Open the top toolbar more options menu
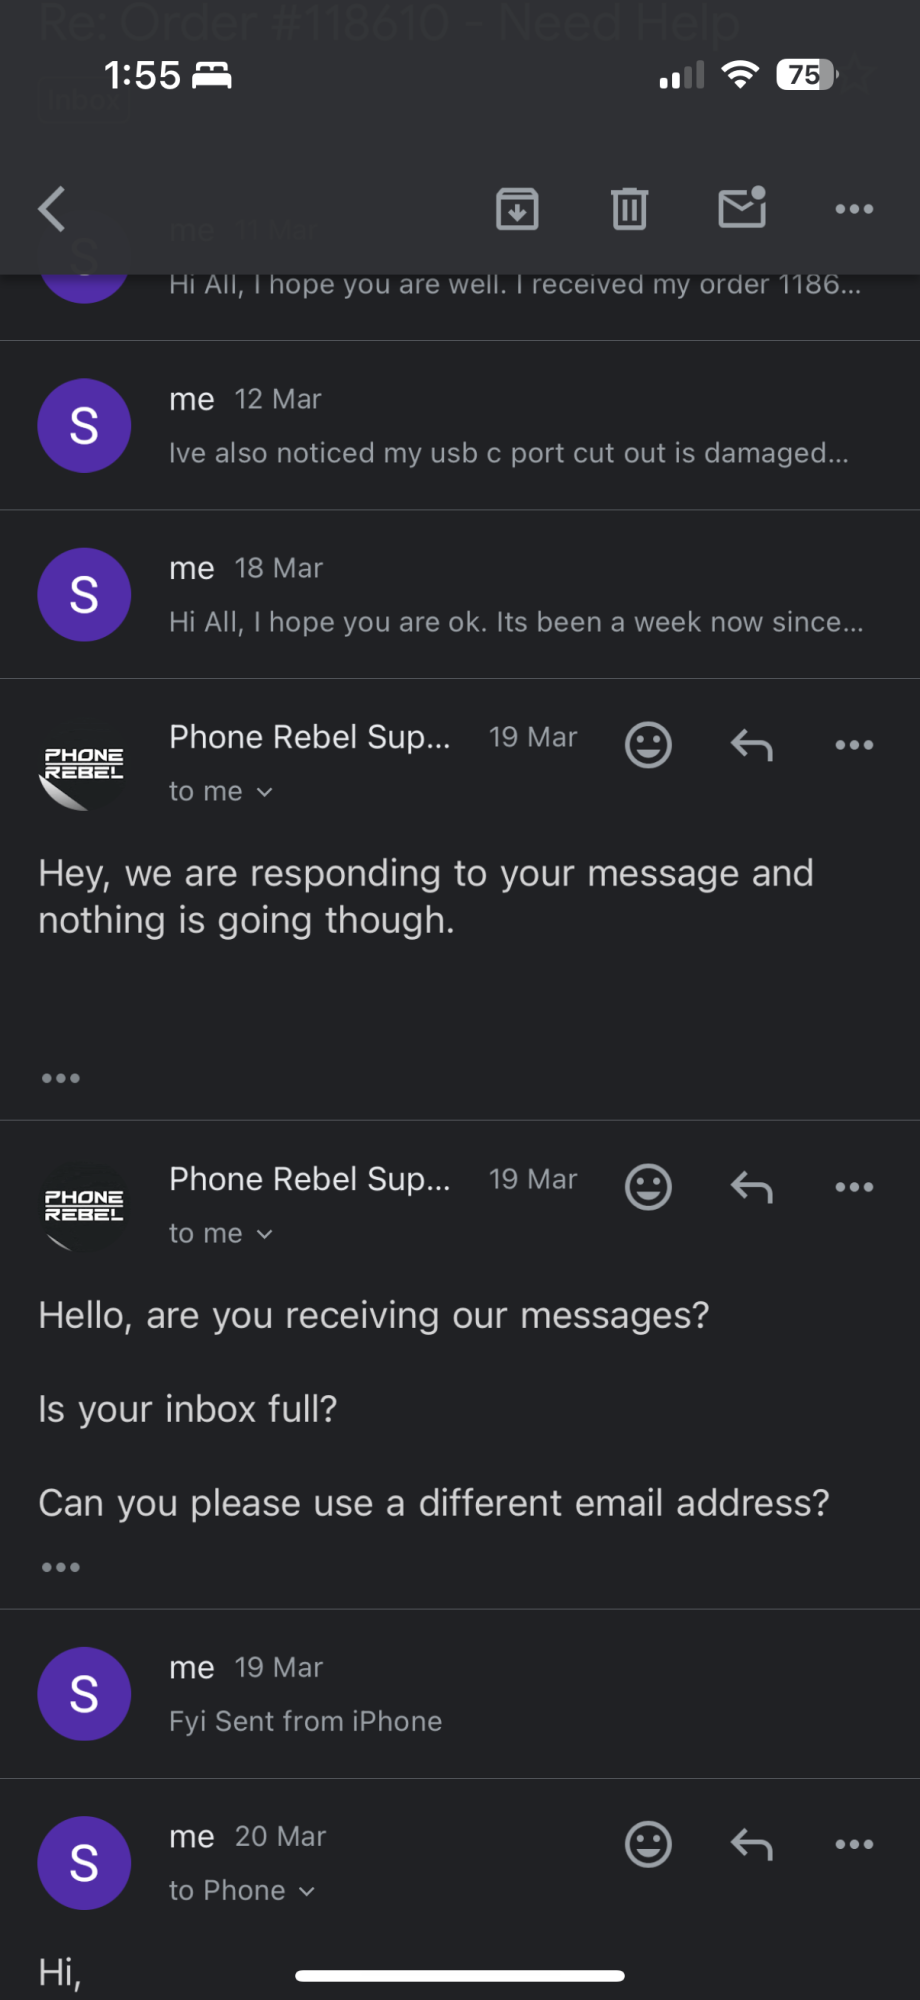920x2000 pixels. (854, 209)
